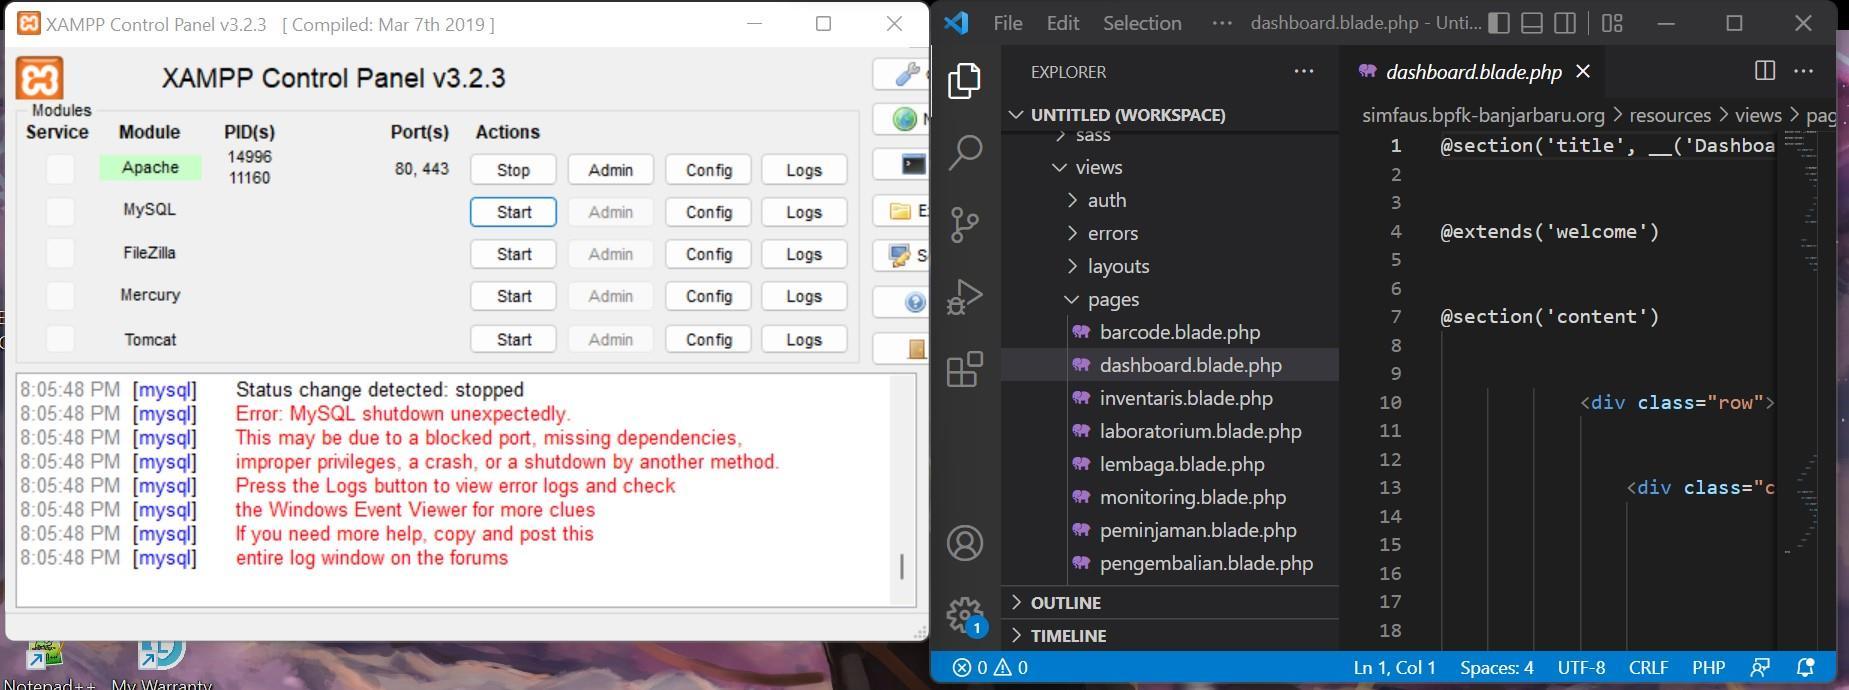This screenshot has height=690, width=1849.
Task: Click UTF-8 encoding in status bar
Action: pyautogui.click(x=1580, y=667)
